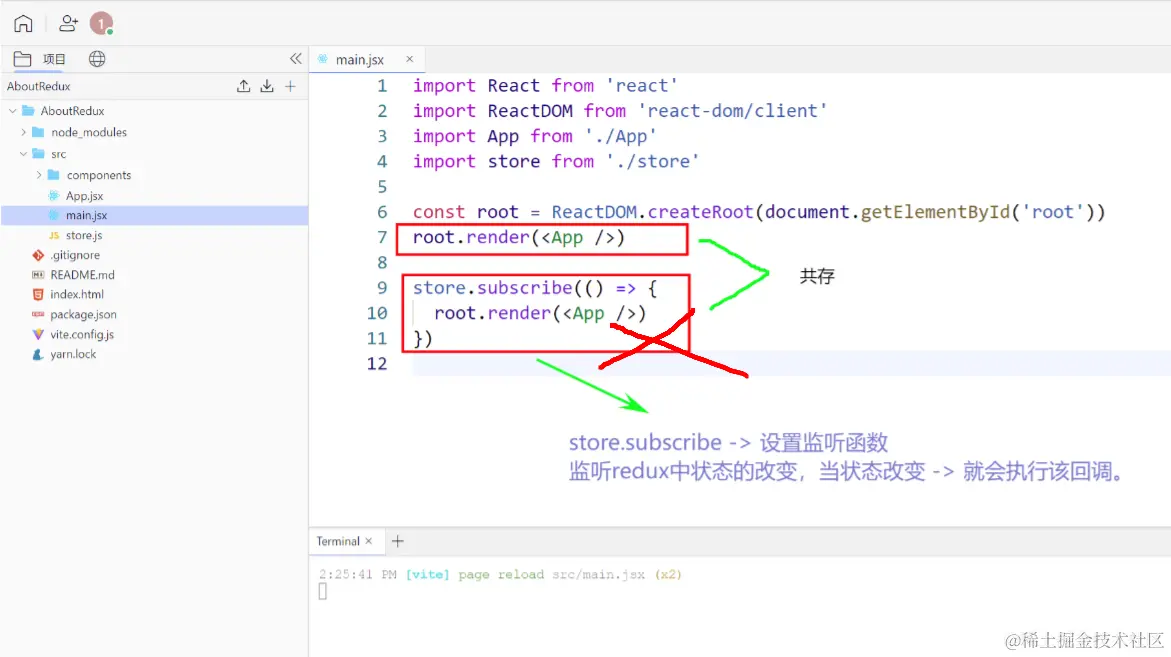Click the markdown icon beside README.md
1171x657 pixels.
[x=38, y=275]
